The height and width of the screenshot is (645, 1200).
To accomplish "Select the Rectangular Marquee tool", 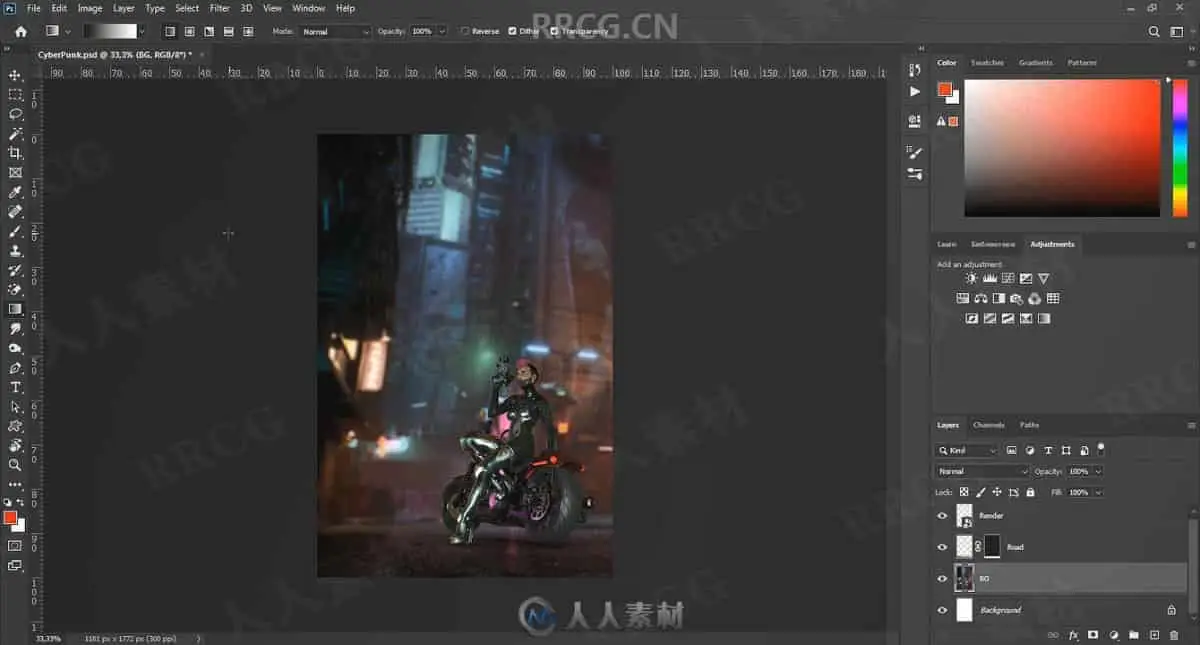I will [x=15, y=94].
